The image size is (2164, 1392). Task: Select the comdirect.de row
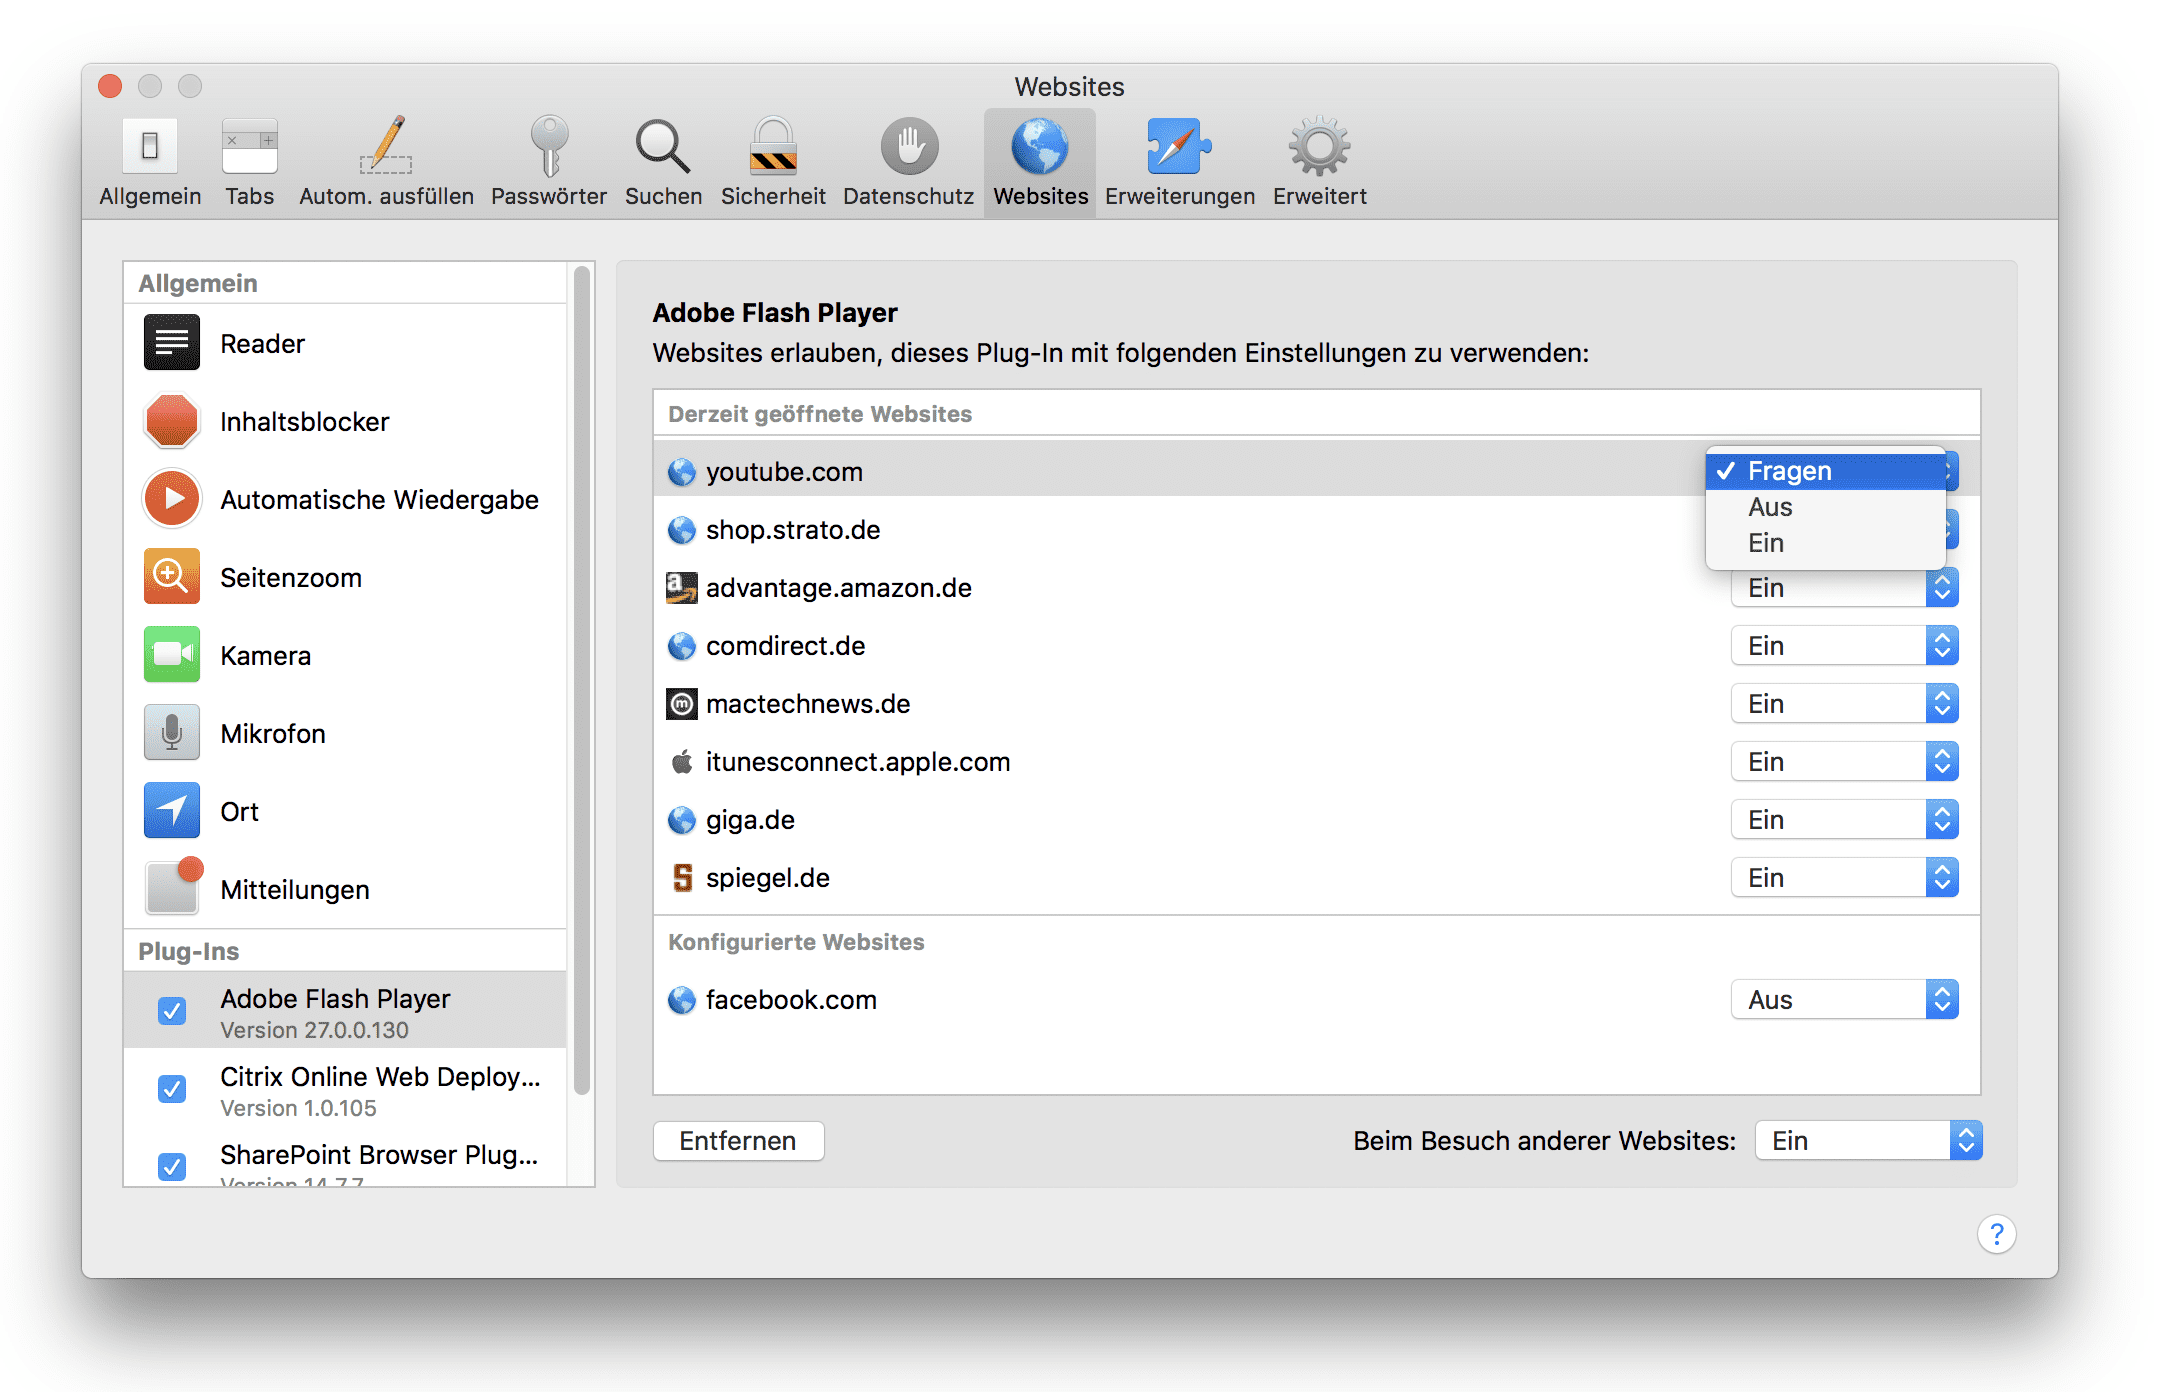(x=1316, y=646)
